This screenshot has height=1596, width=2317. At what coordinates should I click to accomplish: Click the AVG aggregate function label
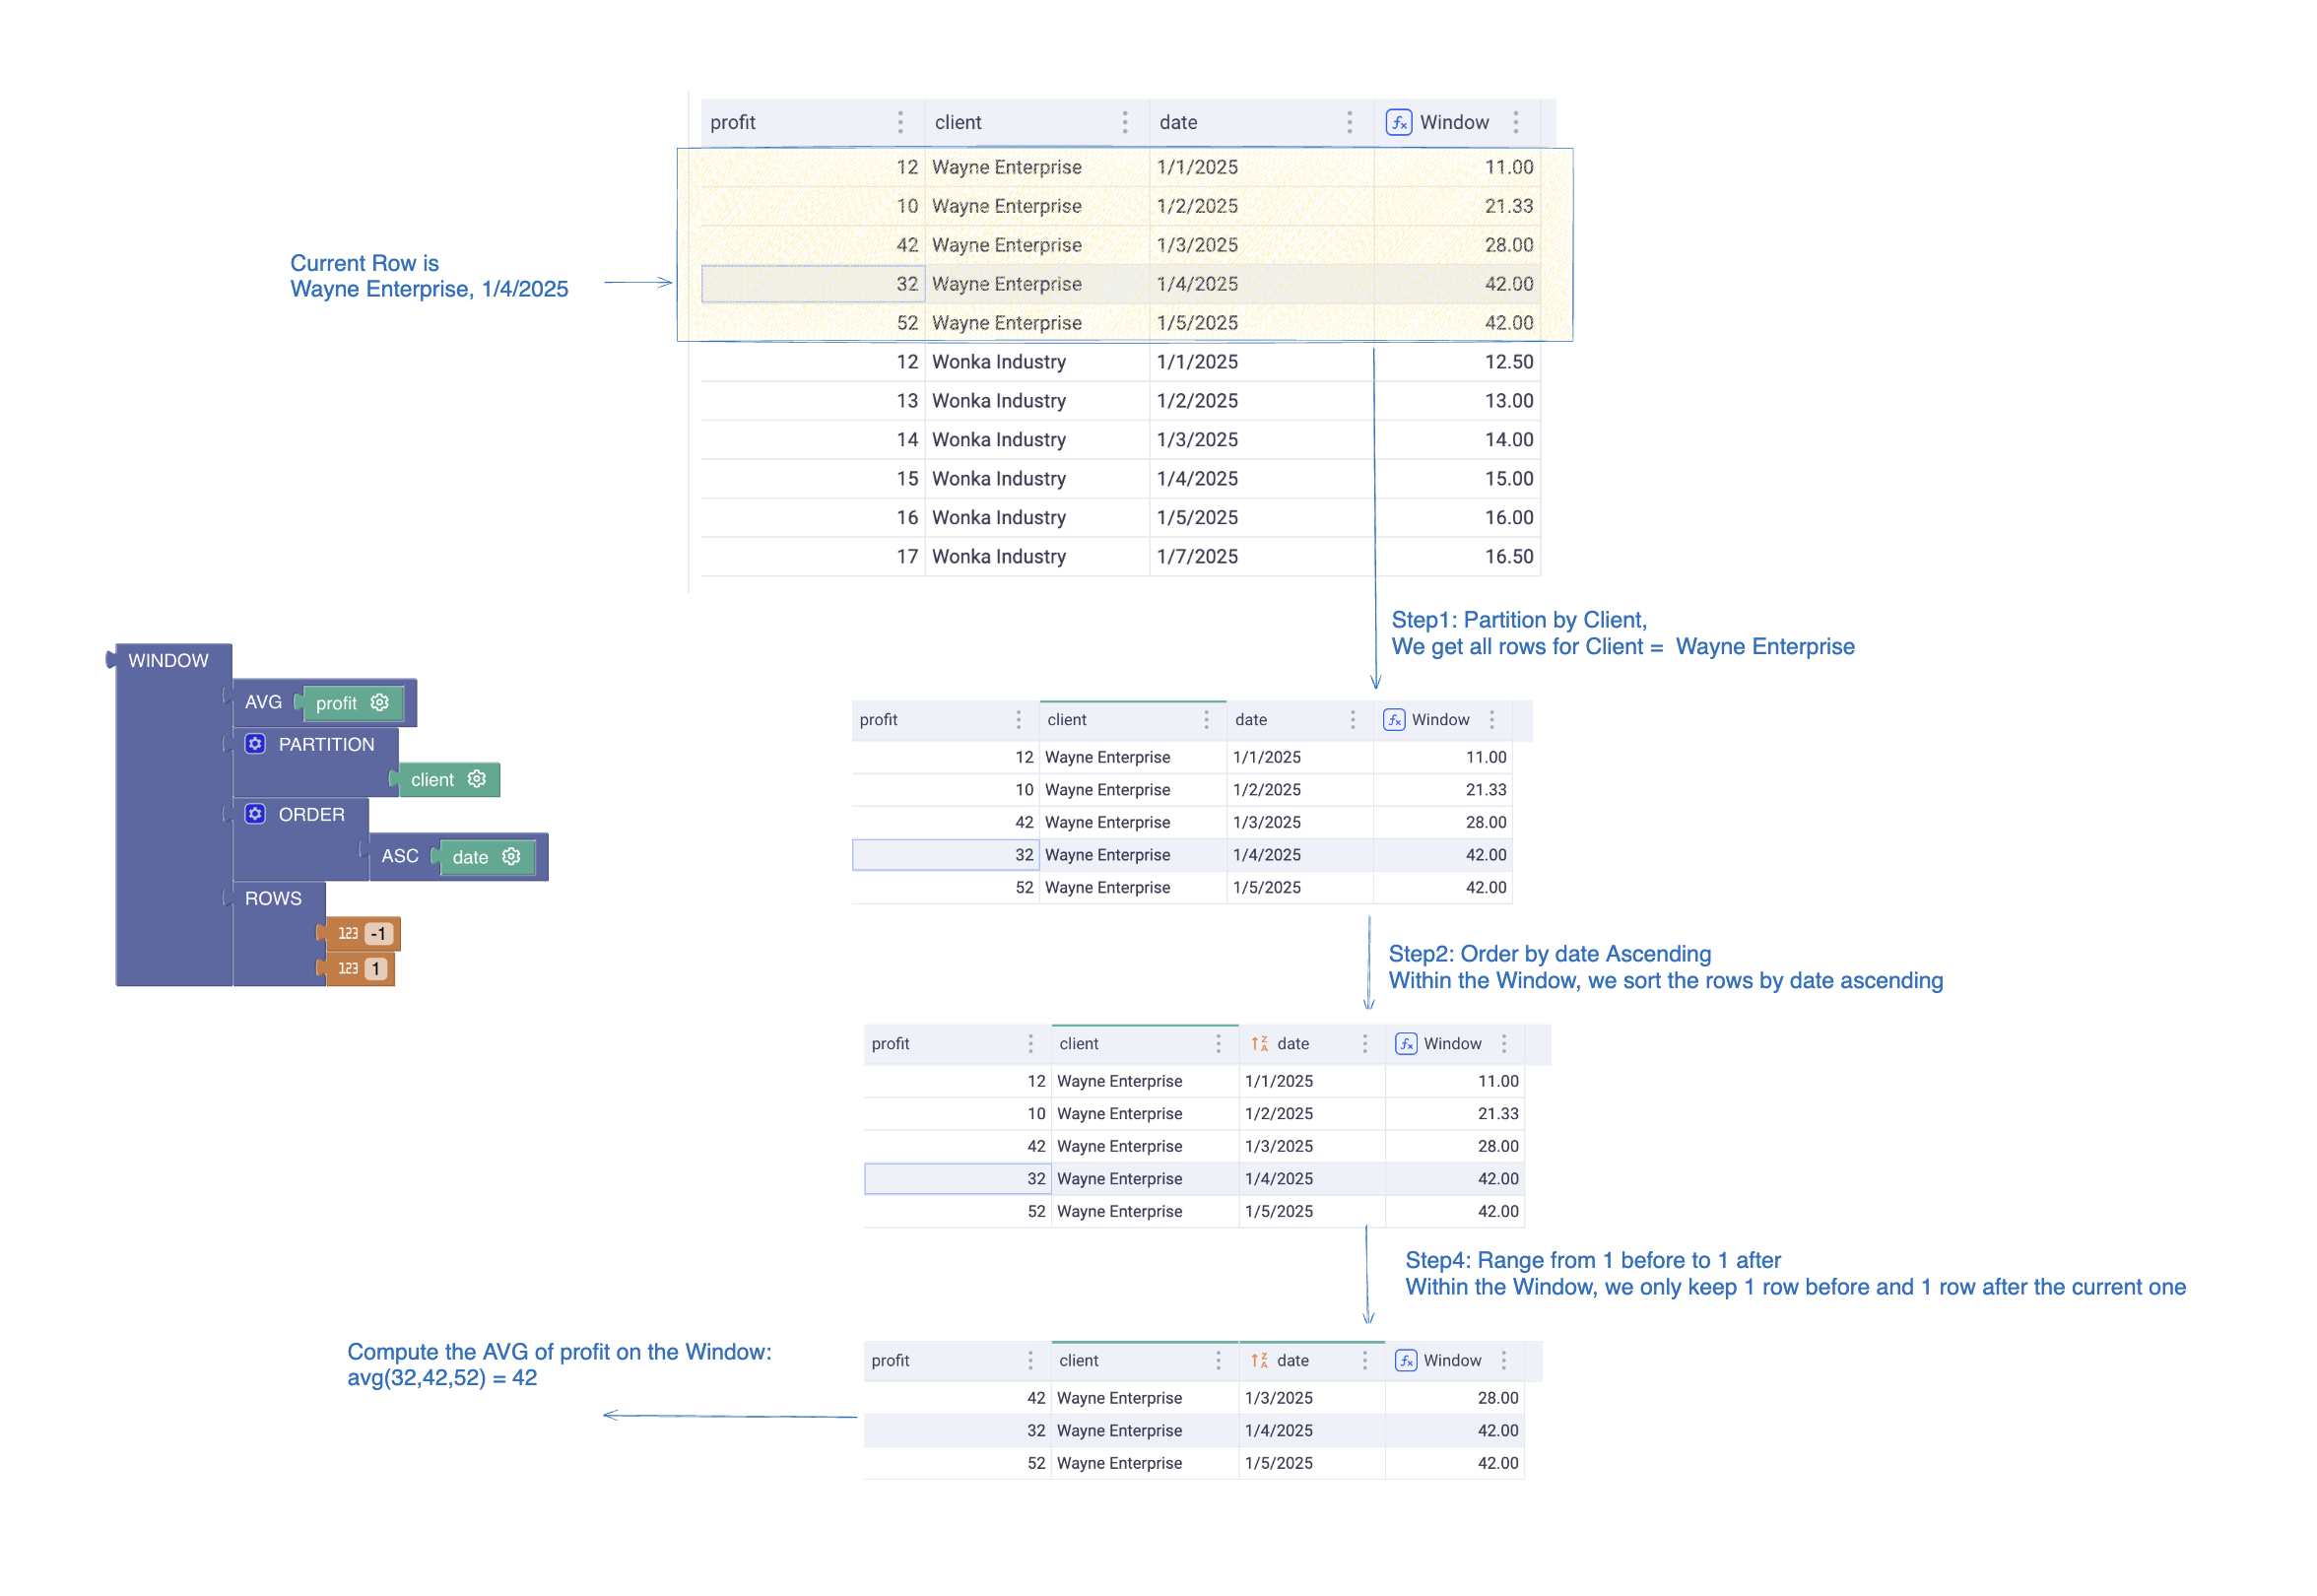coord(263,702)
